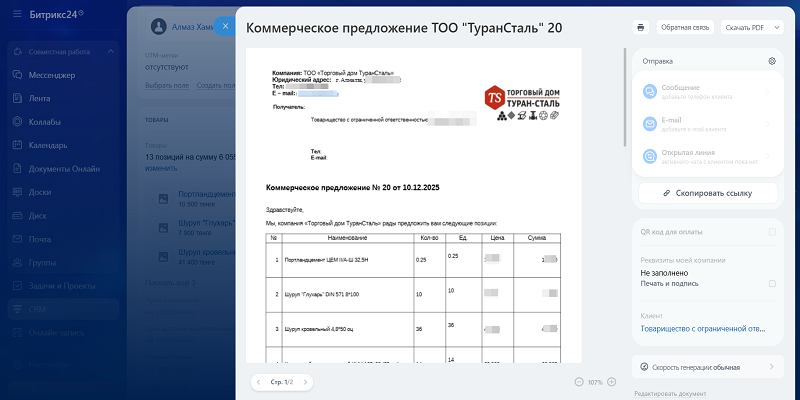800x400 pixels.
Task: Click the Disk sidebar icon
Action: (18, 215)
